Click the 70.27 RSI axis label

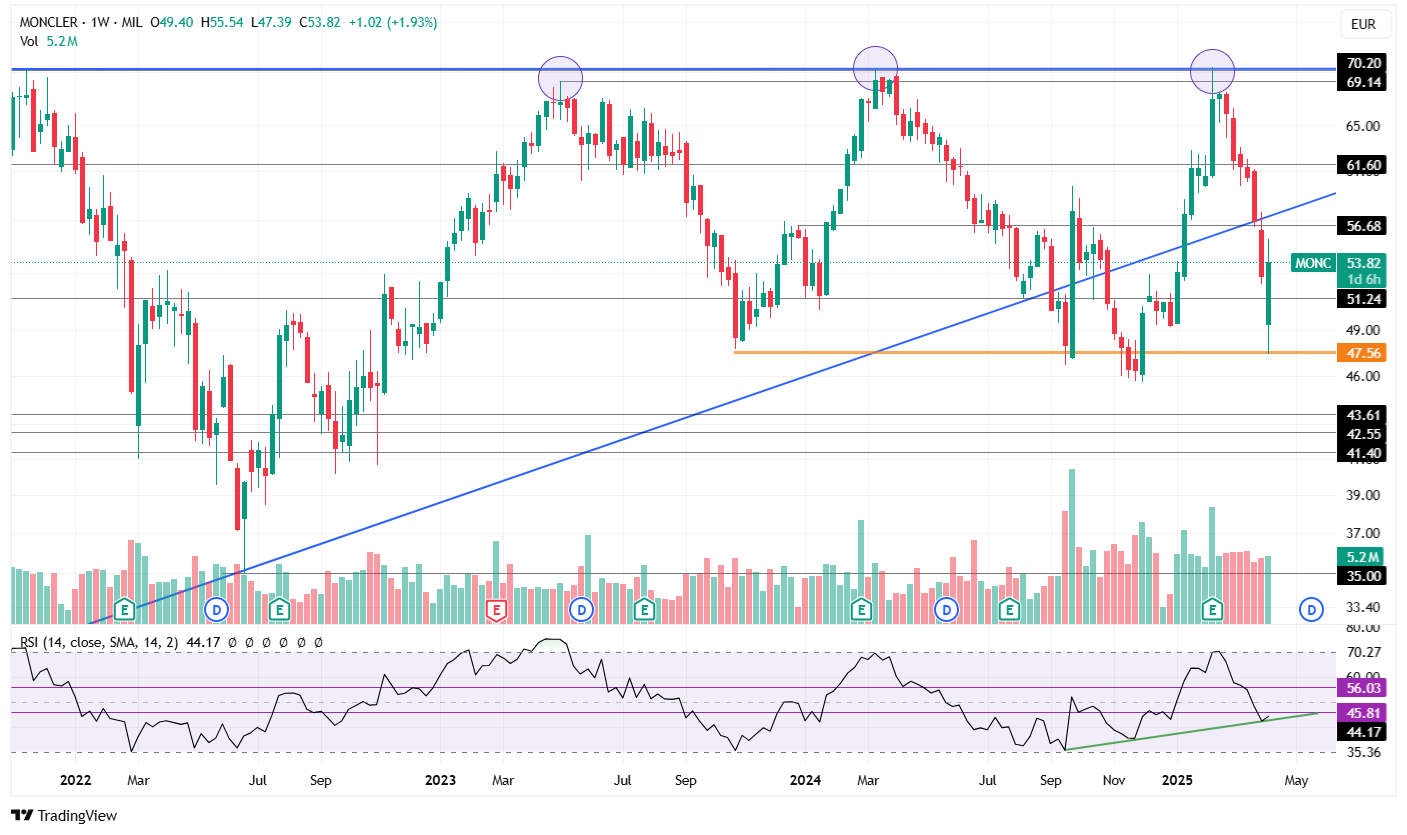click(x=1363, y=653)
